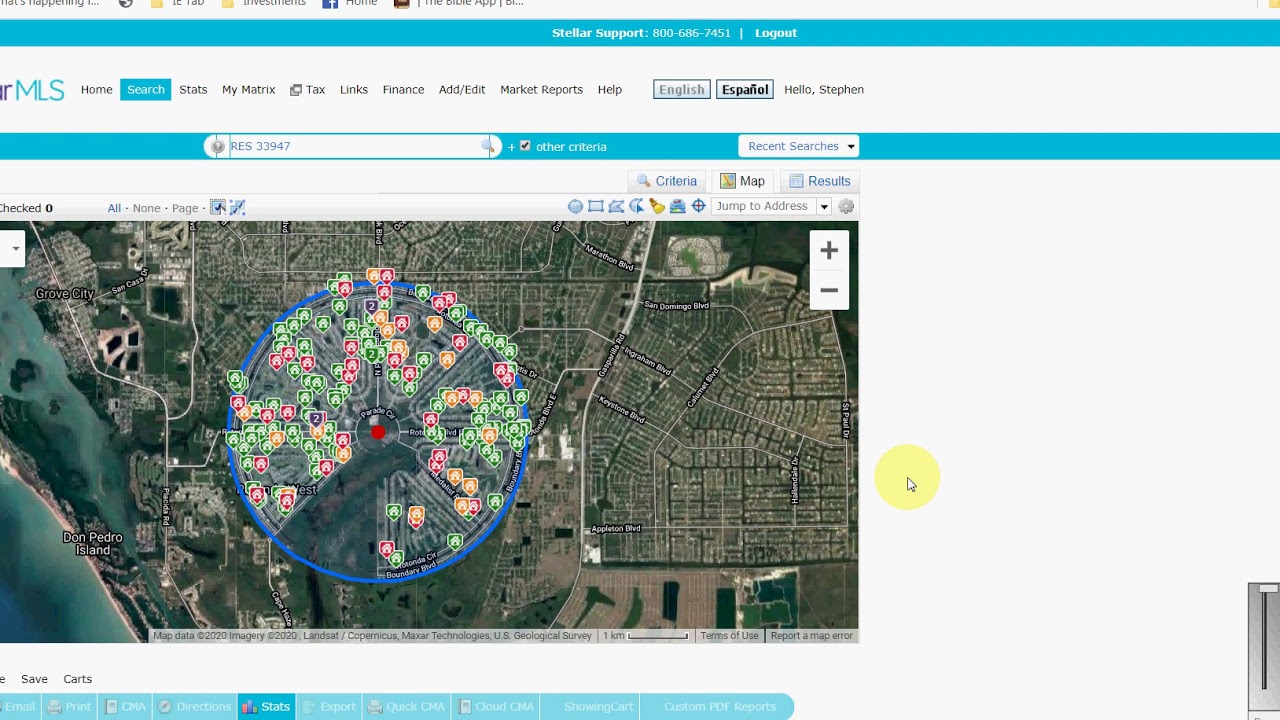Select All listings link
The height and width of the screenshot is (720, 1280).
(114, 208)
